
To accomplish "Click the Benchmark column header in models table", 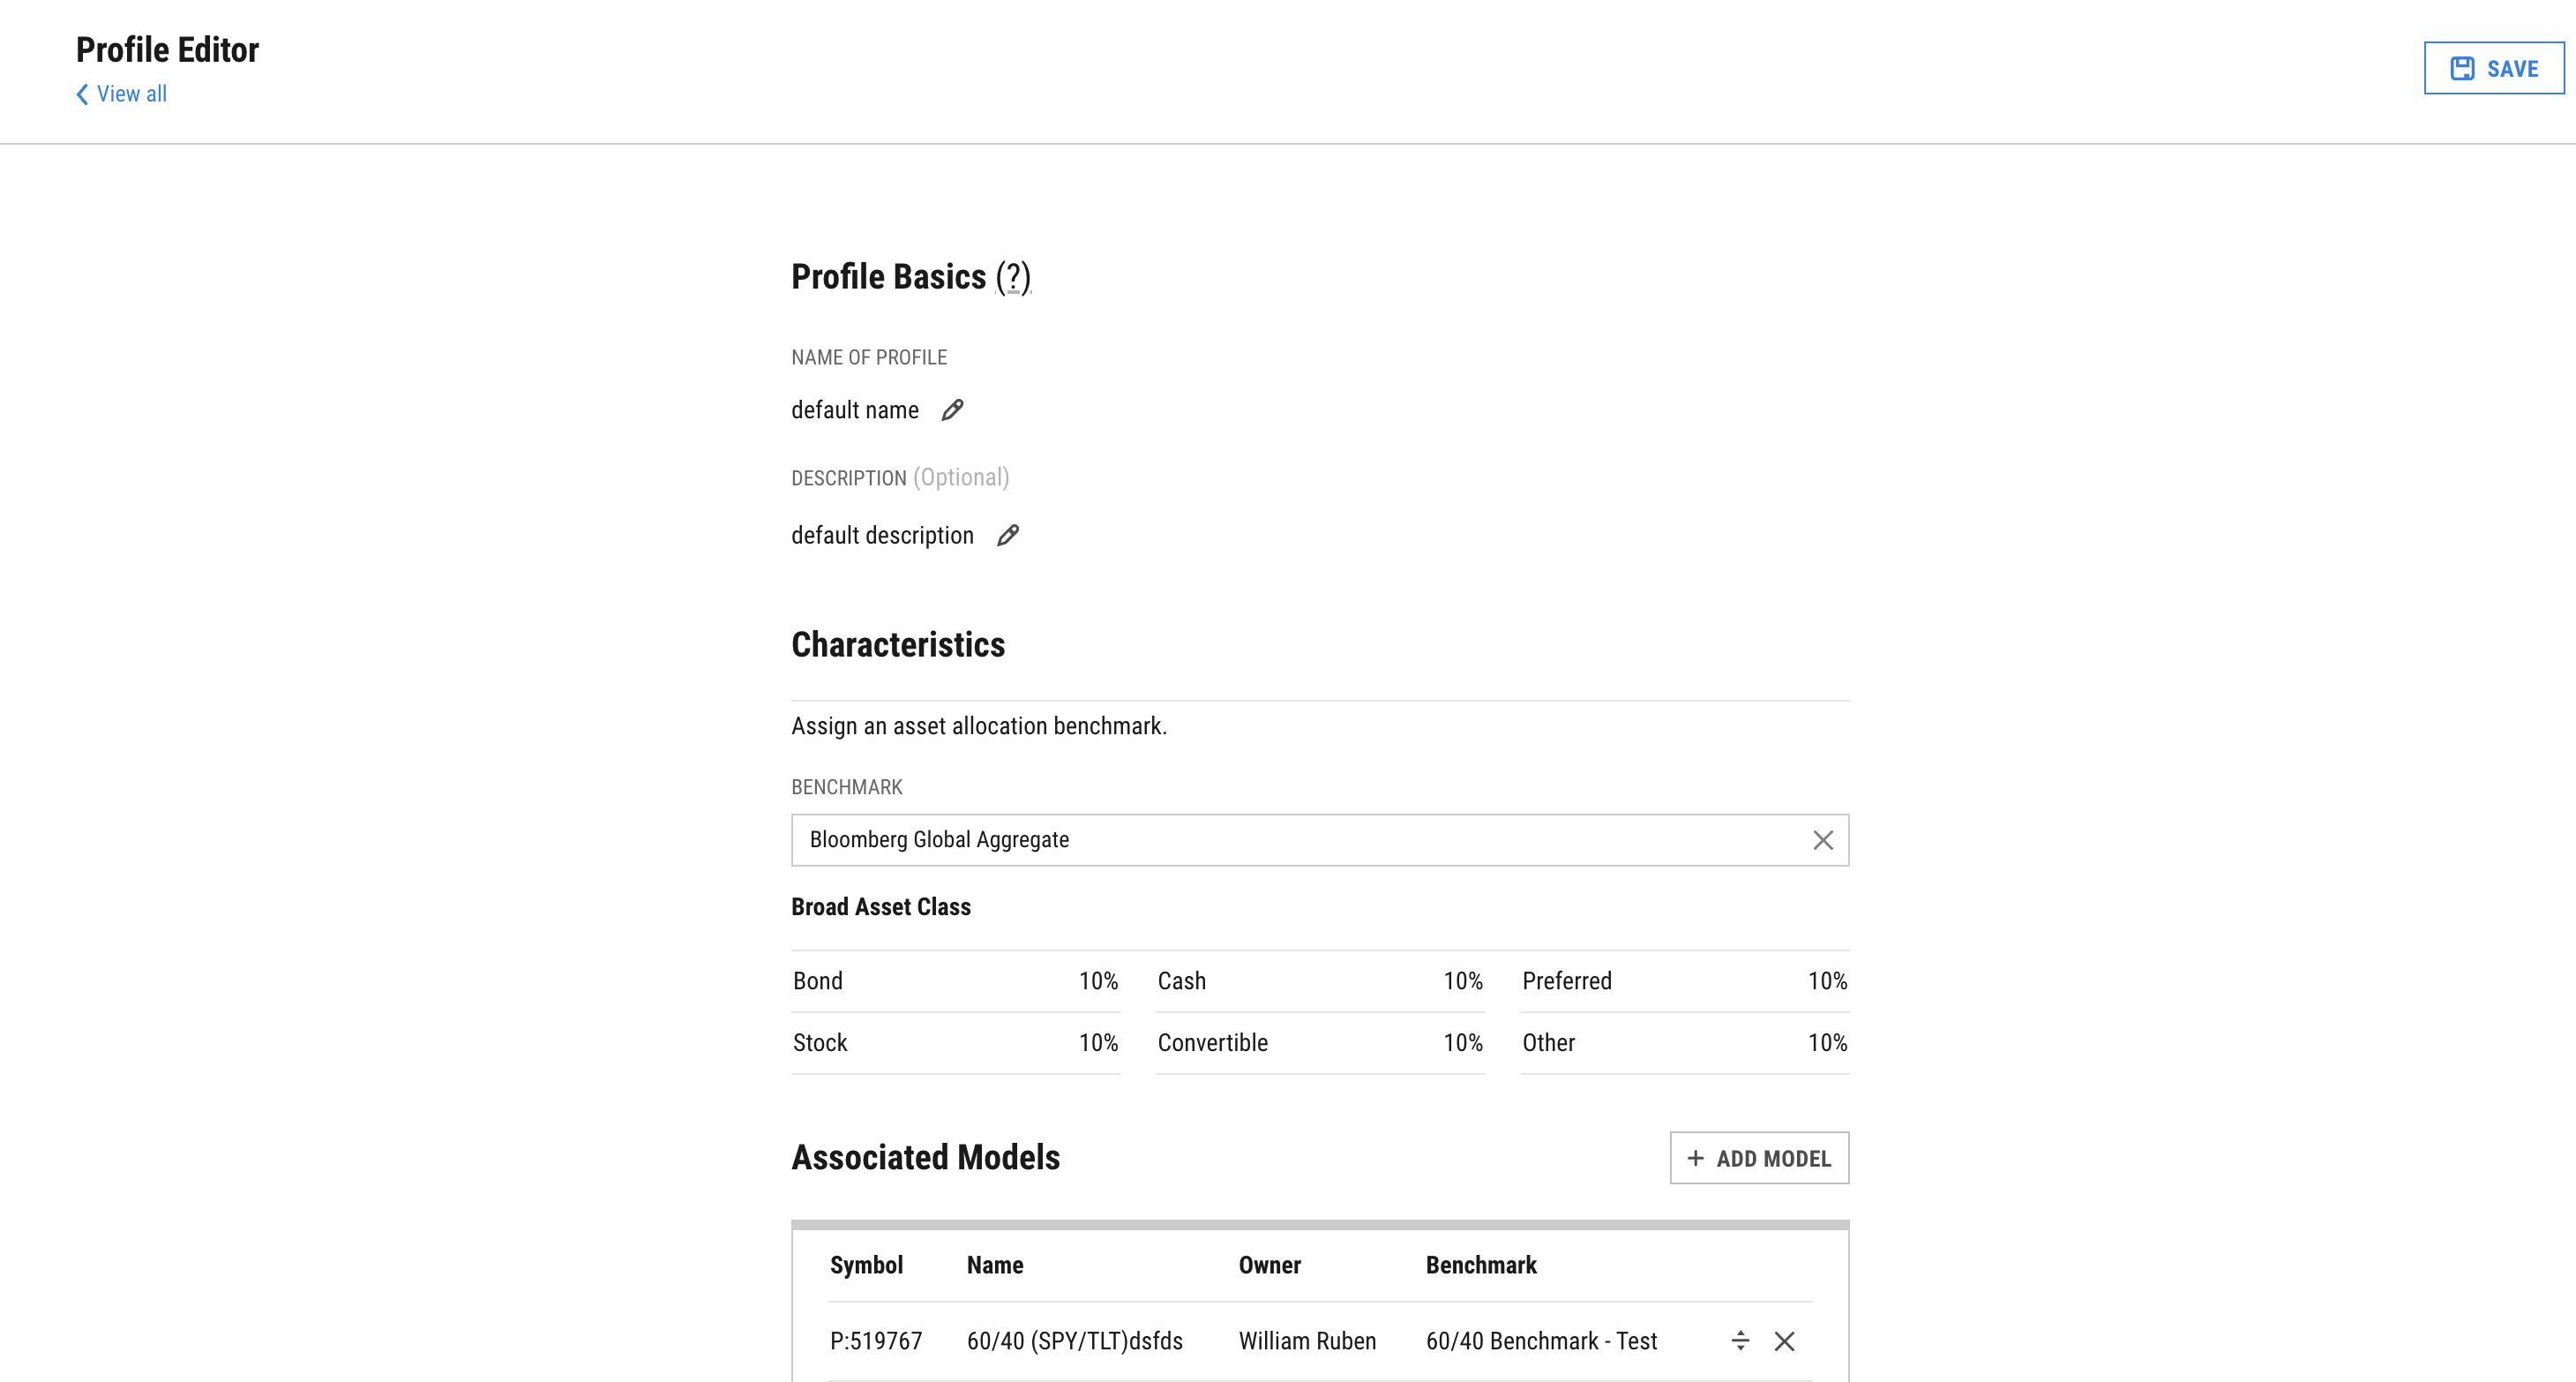I will 1481,1265.
